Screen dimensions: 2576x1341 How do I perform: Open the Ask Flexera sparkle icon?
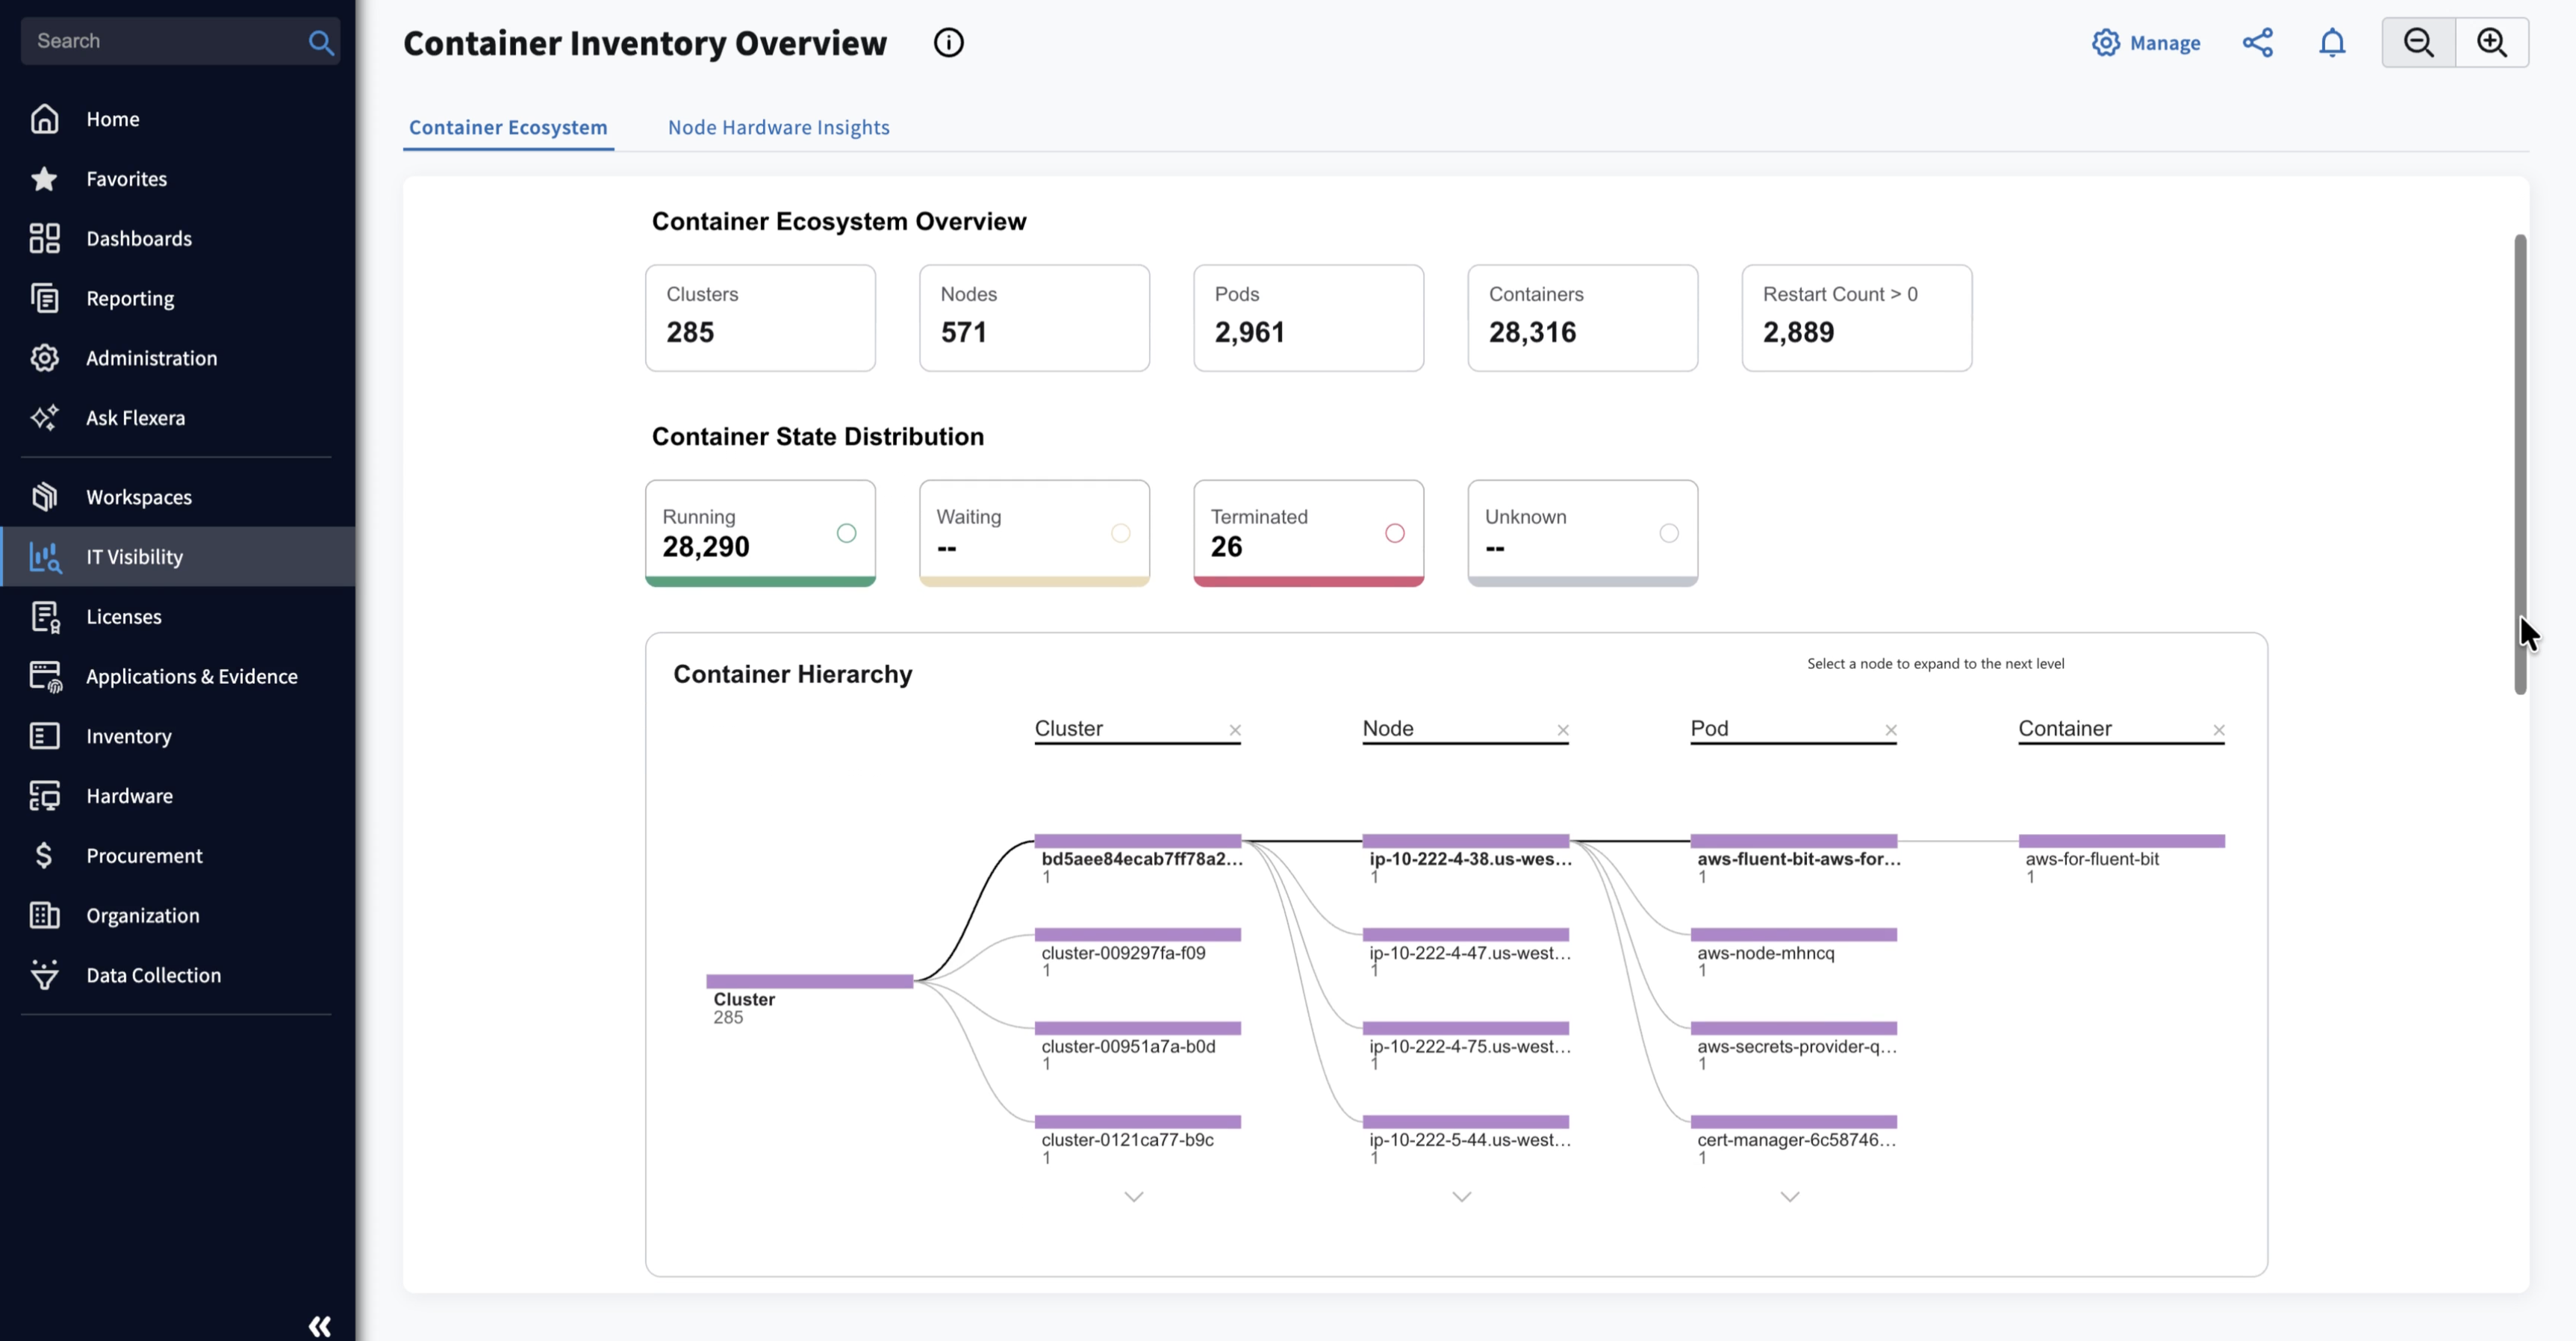(x=44, y=418)
